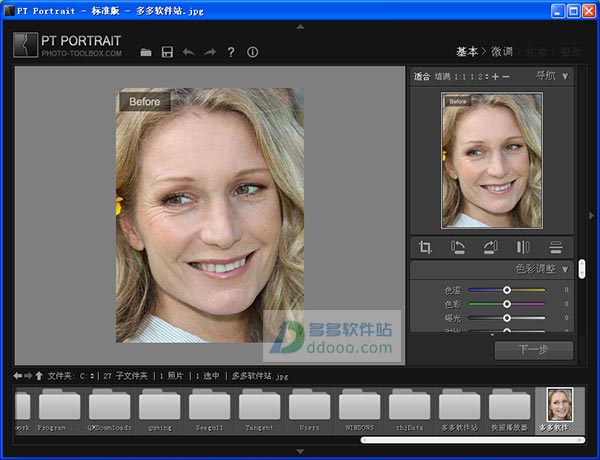Collapse the right side panel arrow
Viewport: 600px width, 460px height.
point(591,215)
